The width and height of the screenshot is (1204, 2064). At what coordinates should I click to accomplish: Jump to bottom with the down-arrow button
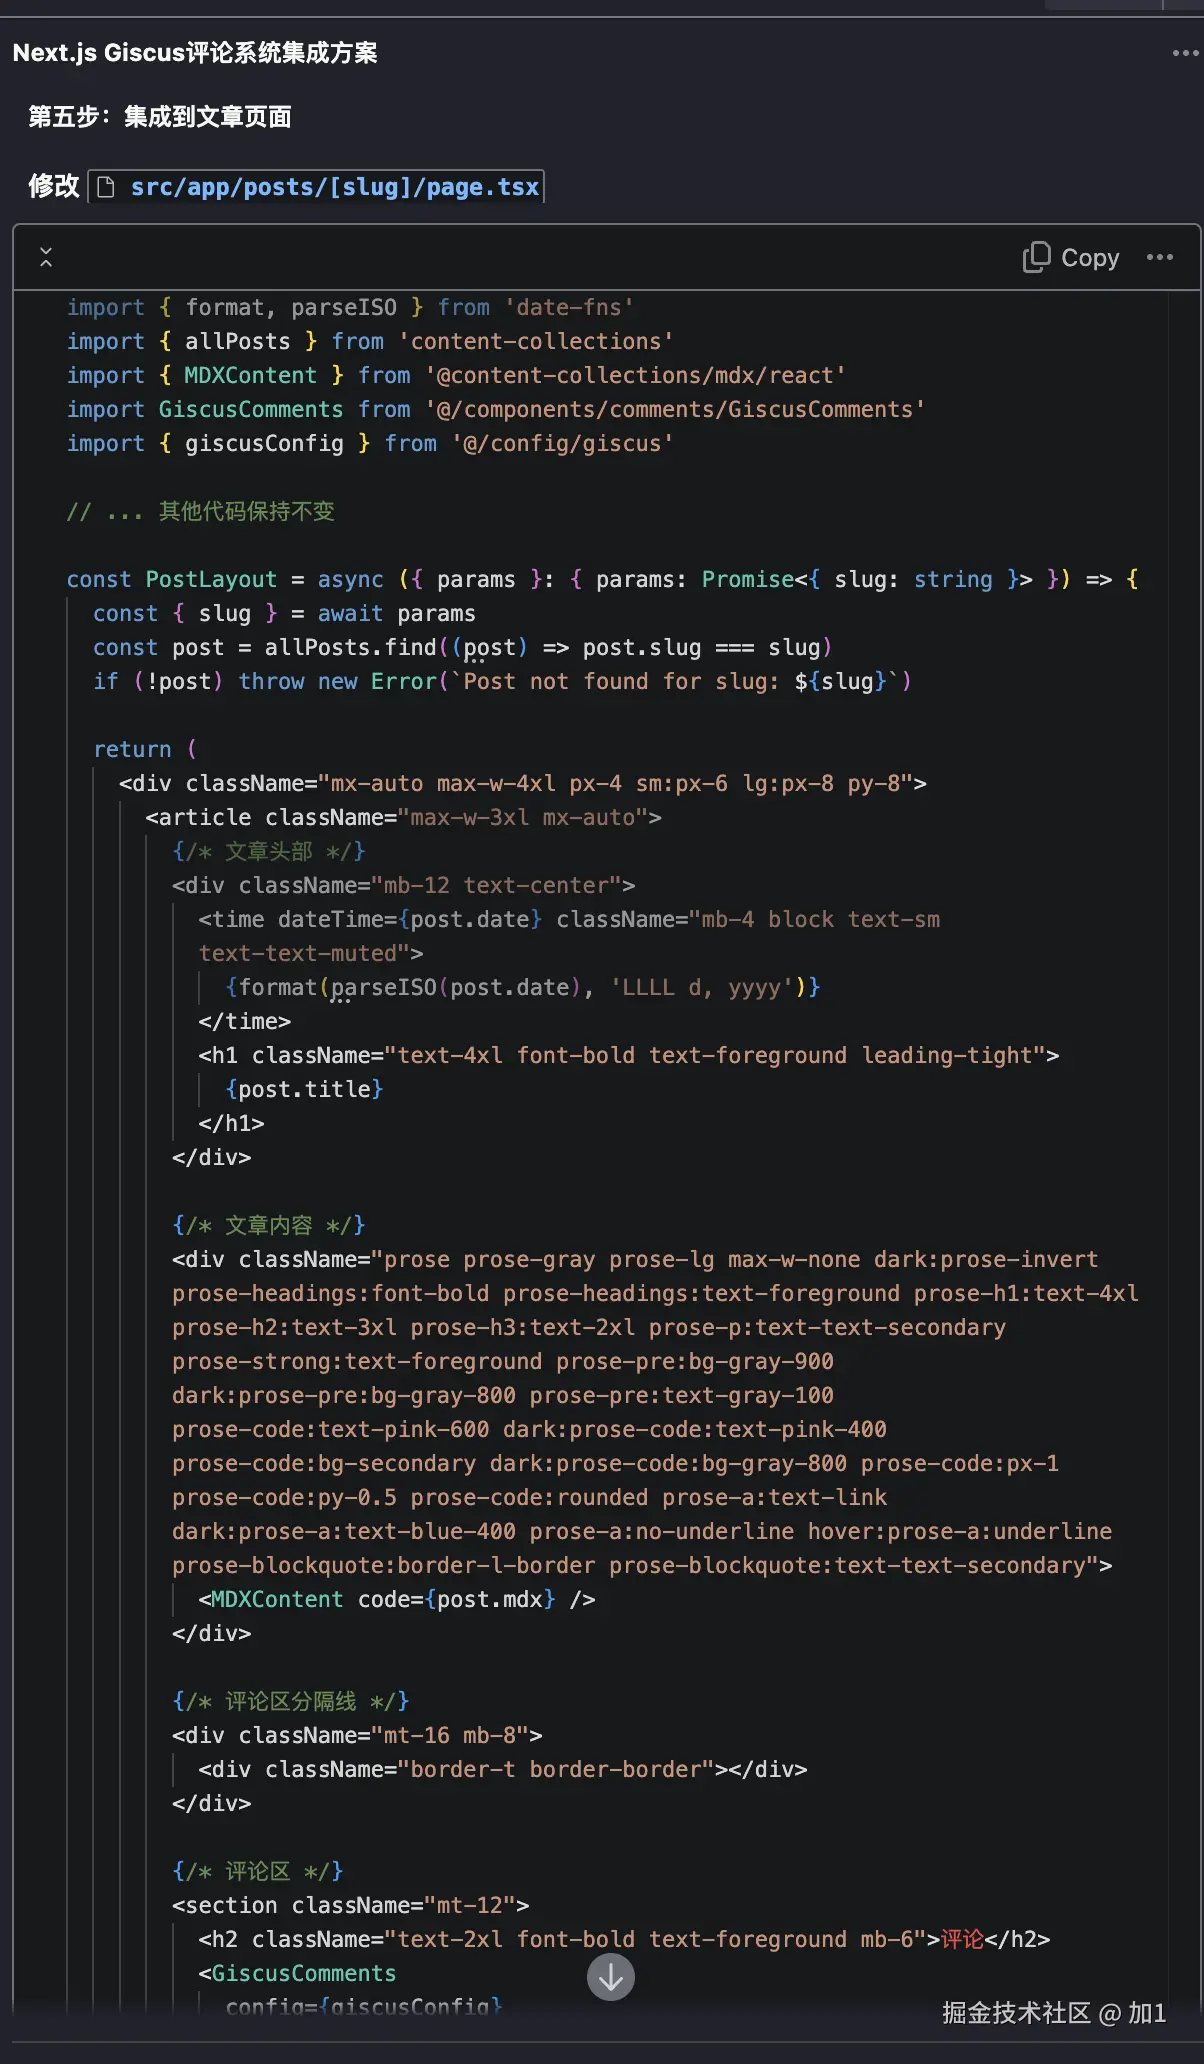coord(611,1977)
